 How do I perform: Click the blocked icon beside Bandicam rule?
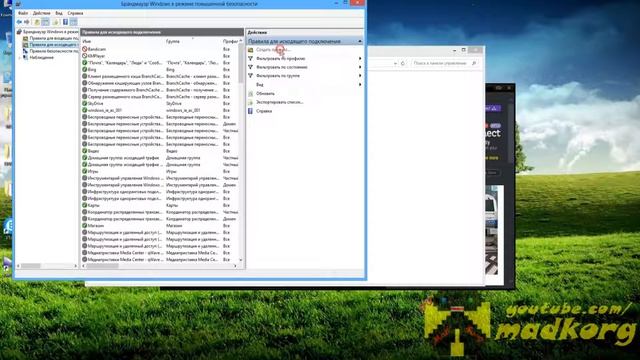pyautogui.click(x=84, y=49)
